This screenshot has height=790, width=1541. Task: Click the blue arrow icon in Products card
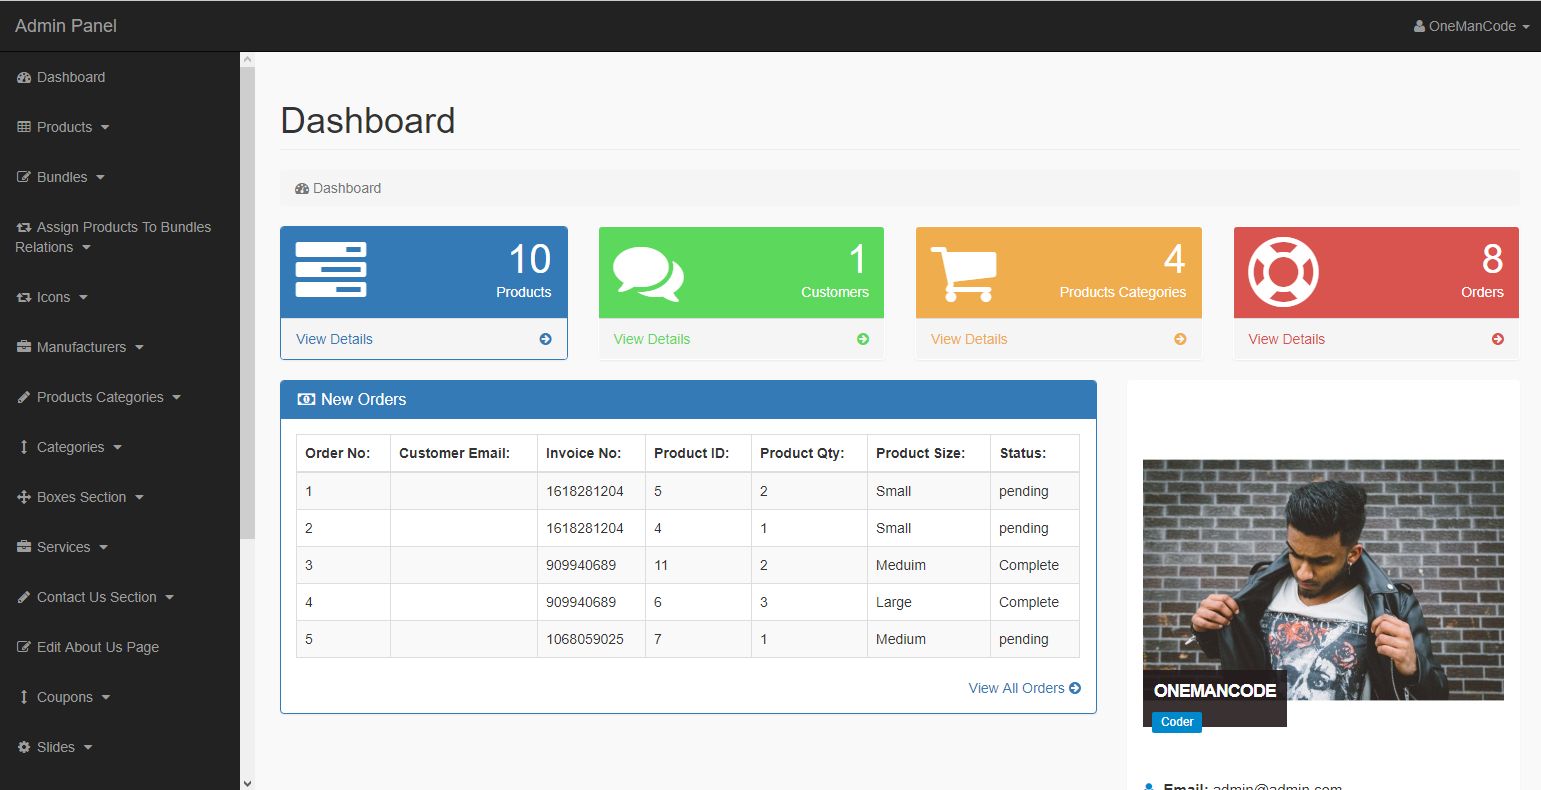tap(545, 339)
